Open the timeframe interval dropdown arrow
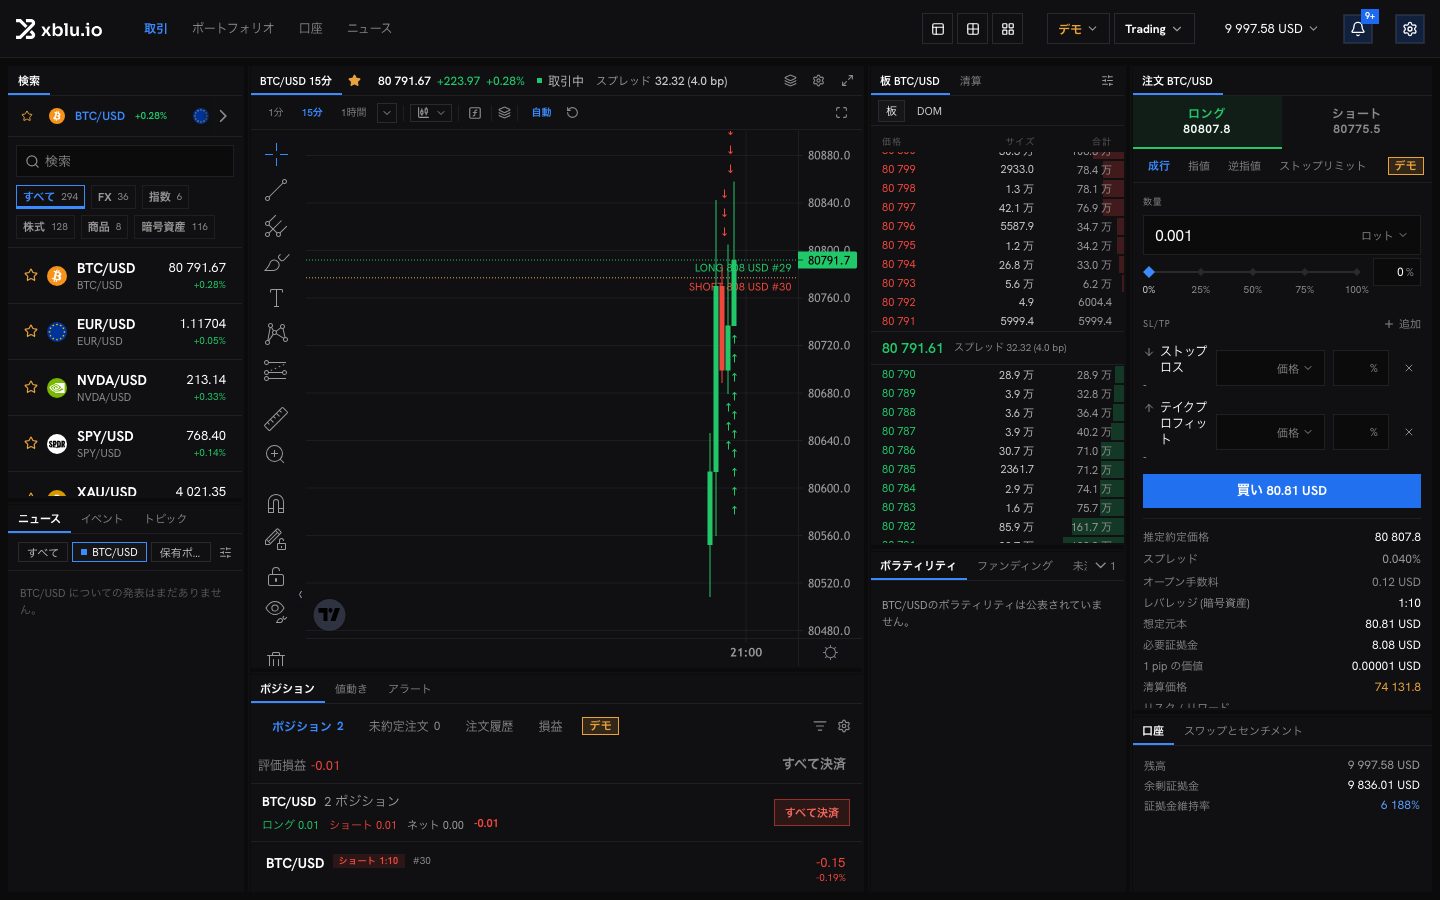Viewport: 1440px width, 900px height. pos(387,113)
